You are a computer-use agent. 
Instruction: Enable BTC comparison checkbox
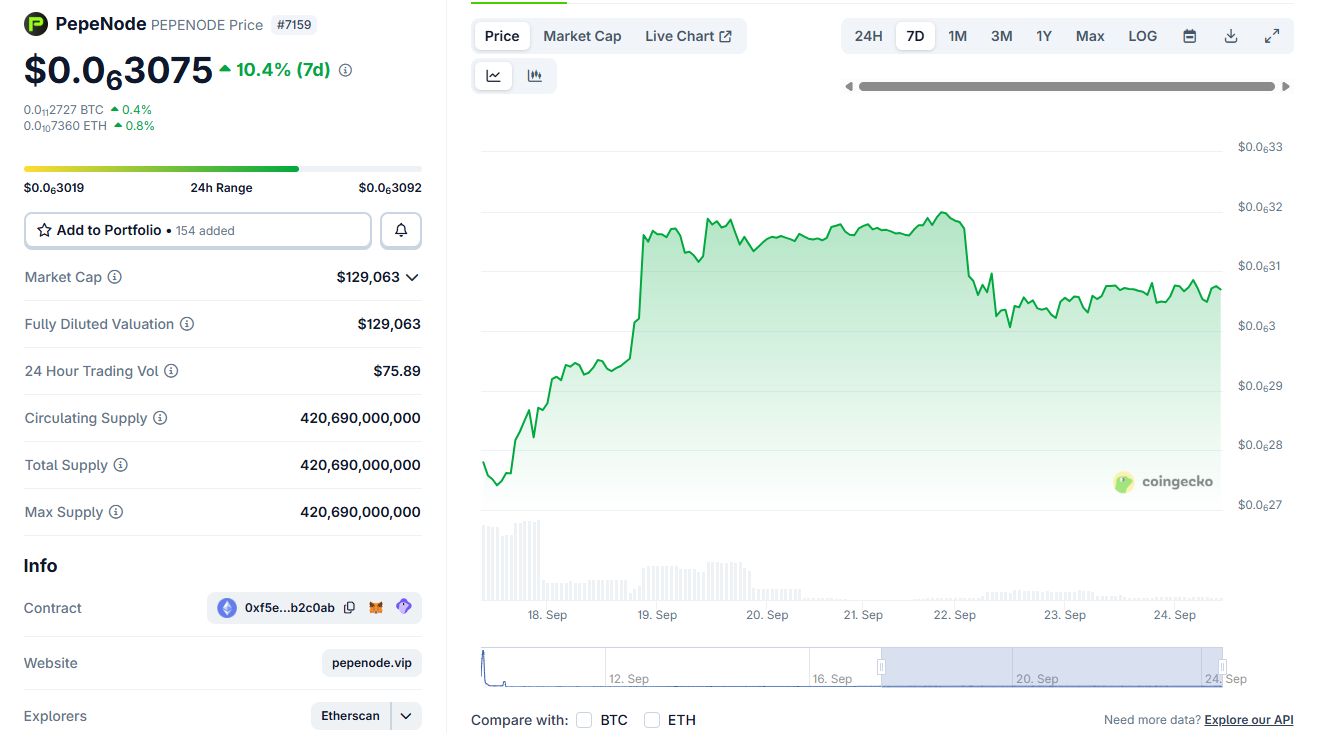[x=584, y=720]
